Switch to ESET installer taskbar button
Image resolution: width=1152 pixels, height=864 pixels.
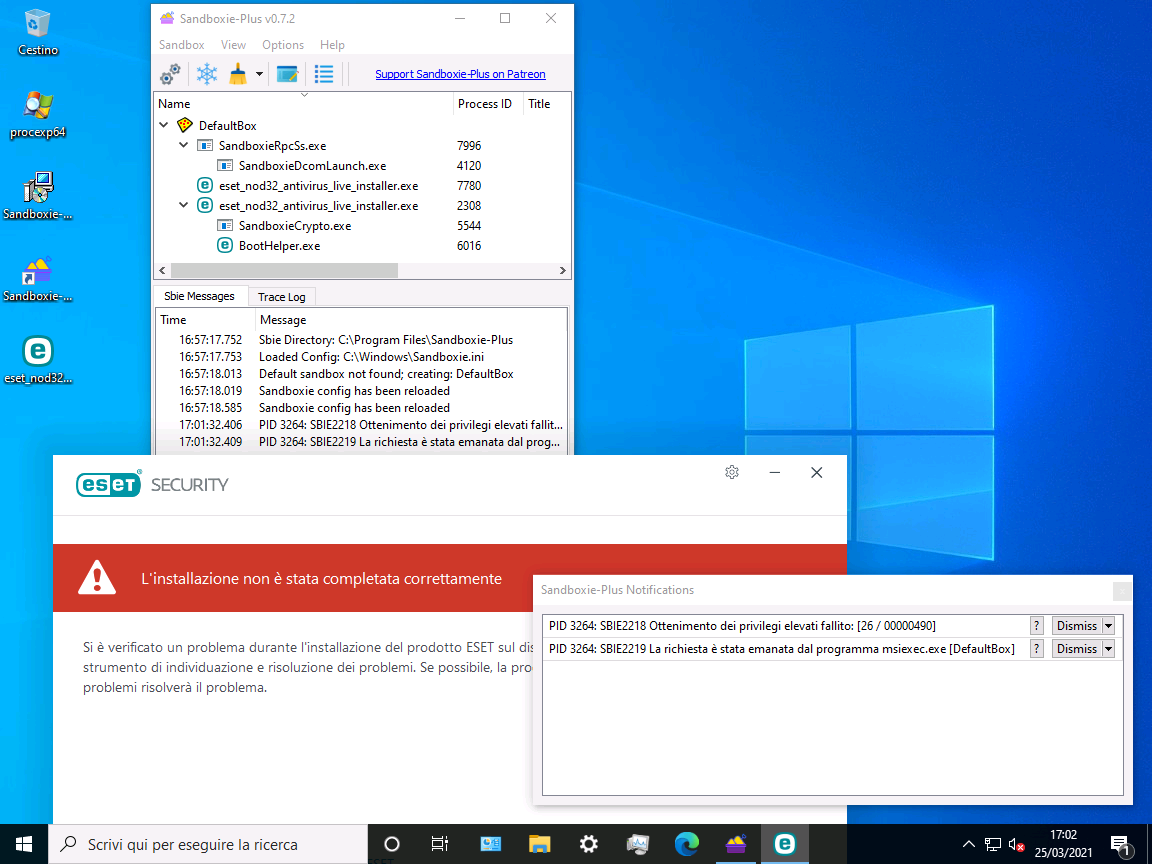point(785,844)
